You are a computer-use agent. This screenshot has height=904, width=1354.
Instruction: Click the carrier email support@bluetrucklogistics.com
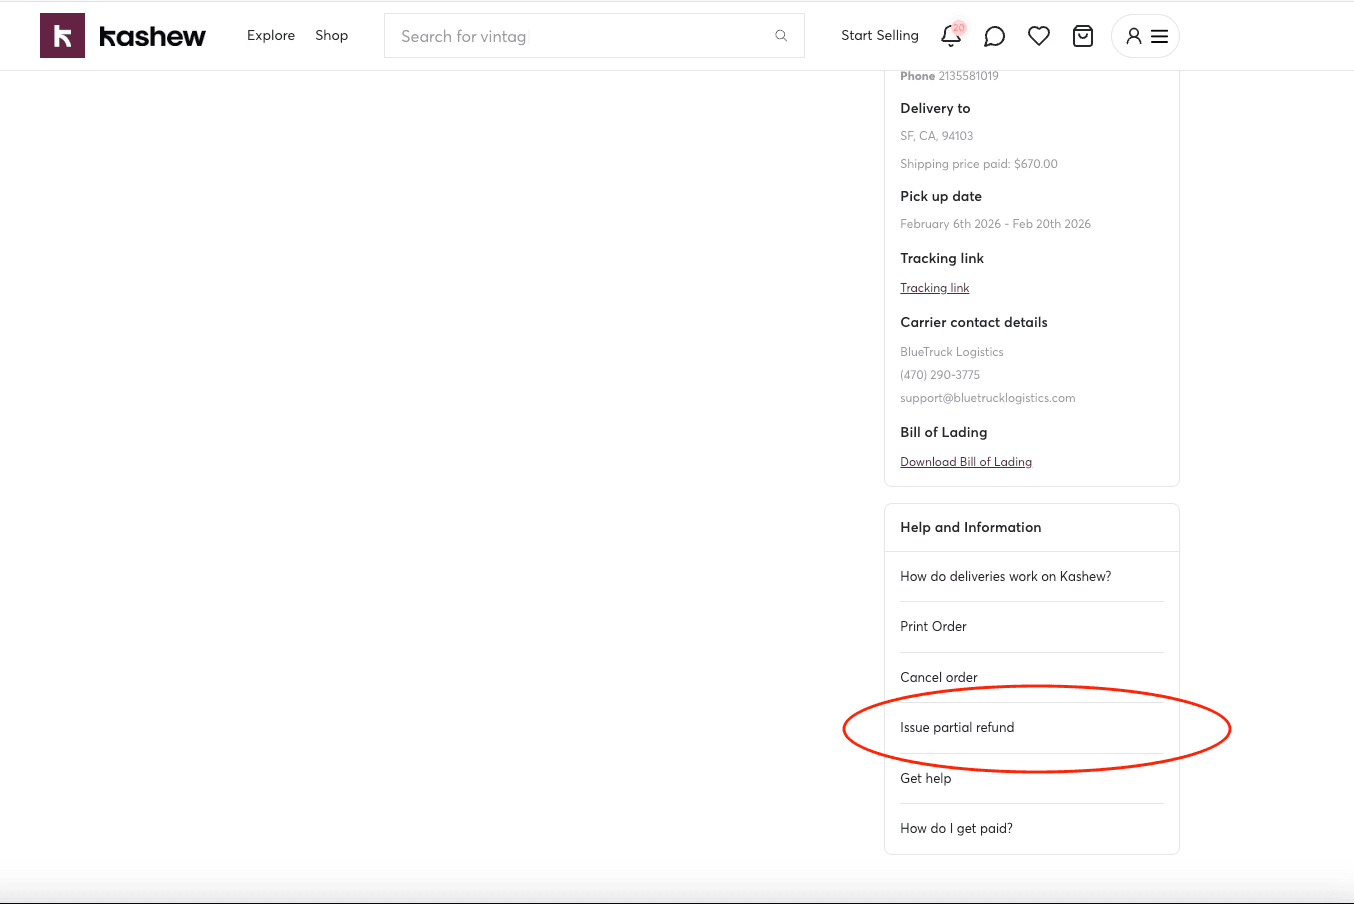coord(988,398)
